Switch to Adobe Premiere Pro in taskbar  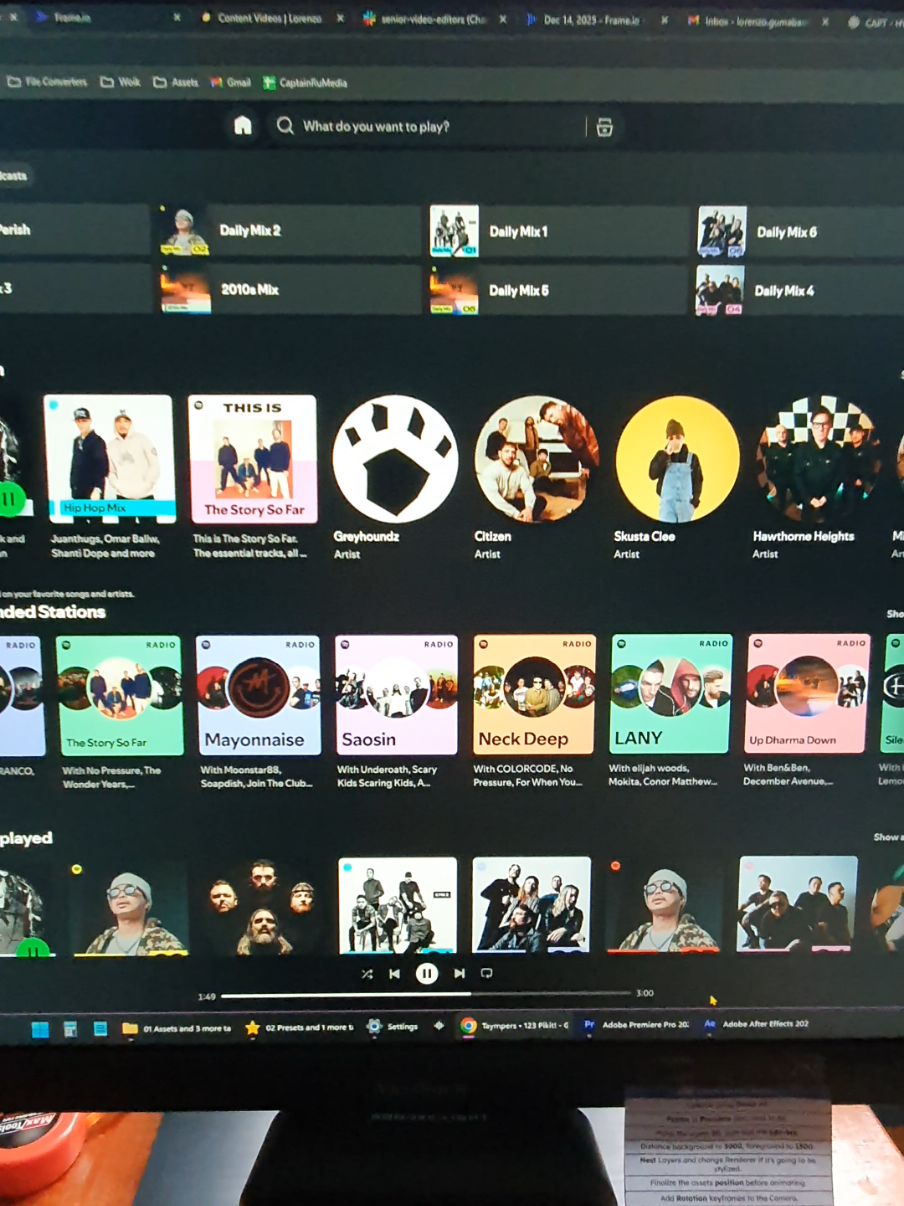tap(638, 1025)
